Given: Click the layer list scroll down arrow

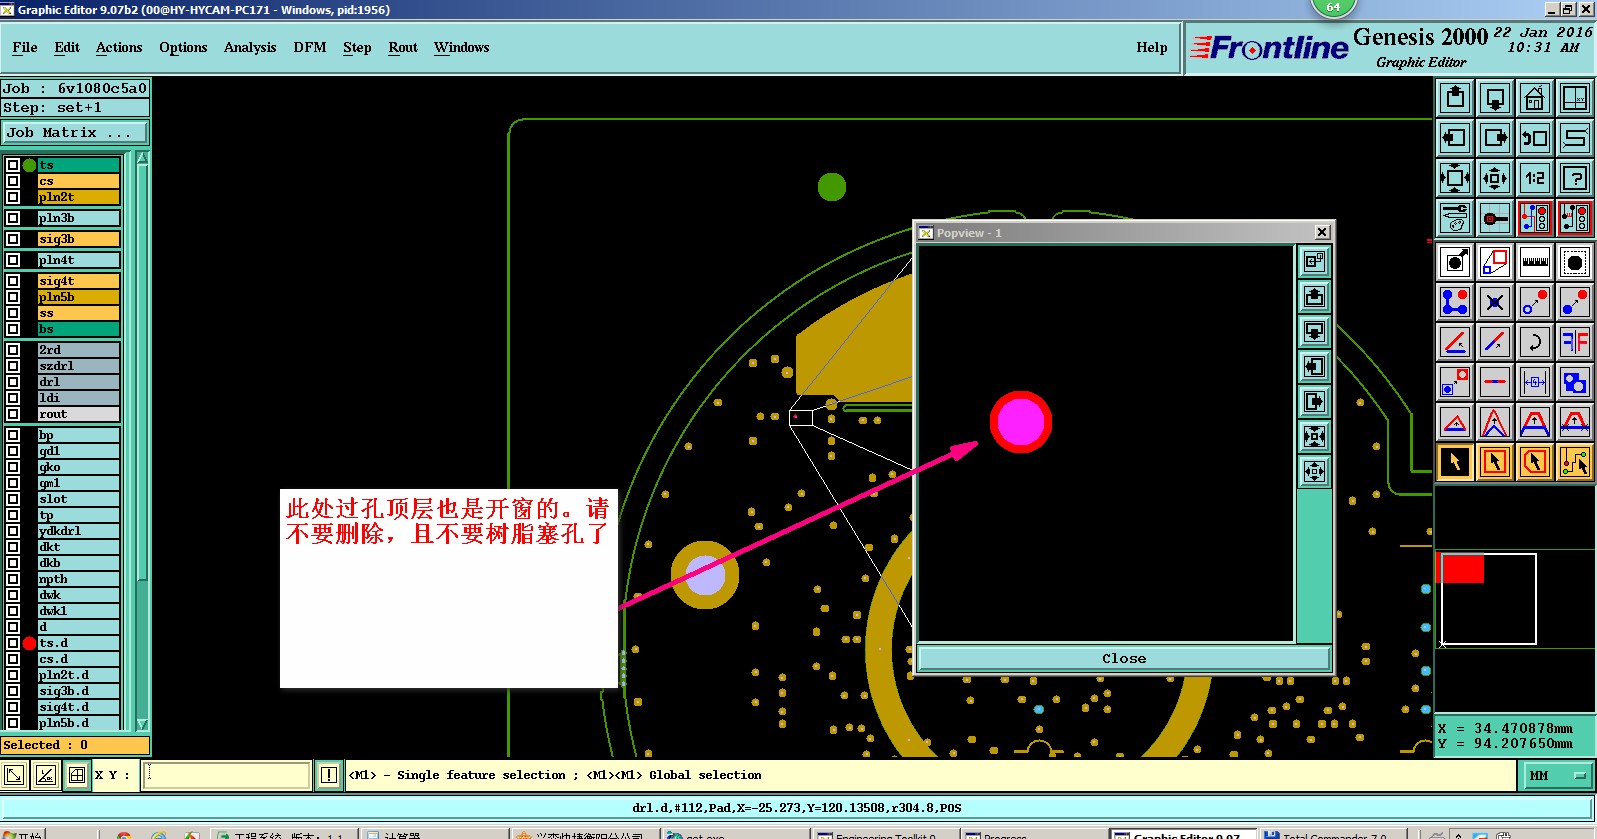Looking at the screenshot, I should [142, 724].
